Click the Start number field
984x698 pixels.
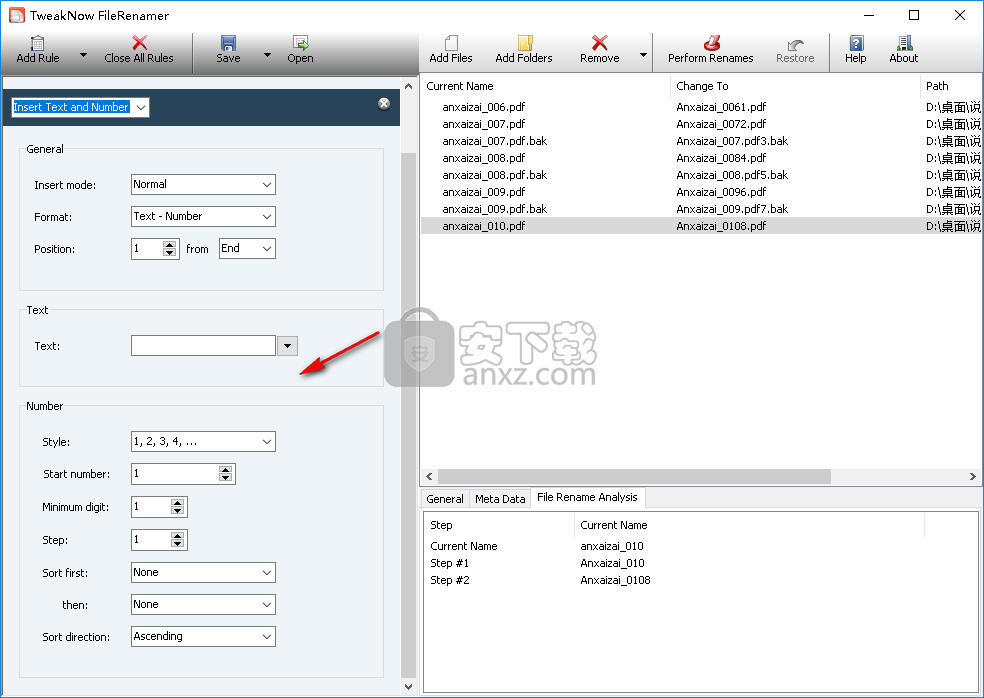[x=175, y=474]
